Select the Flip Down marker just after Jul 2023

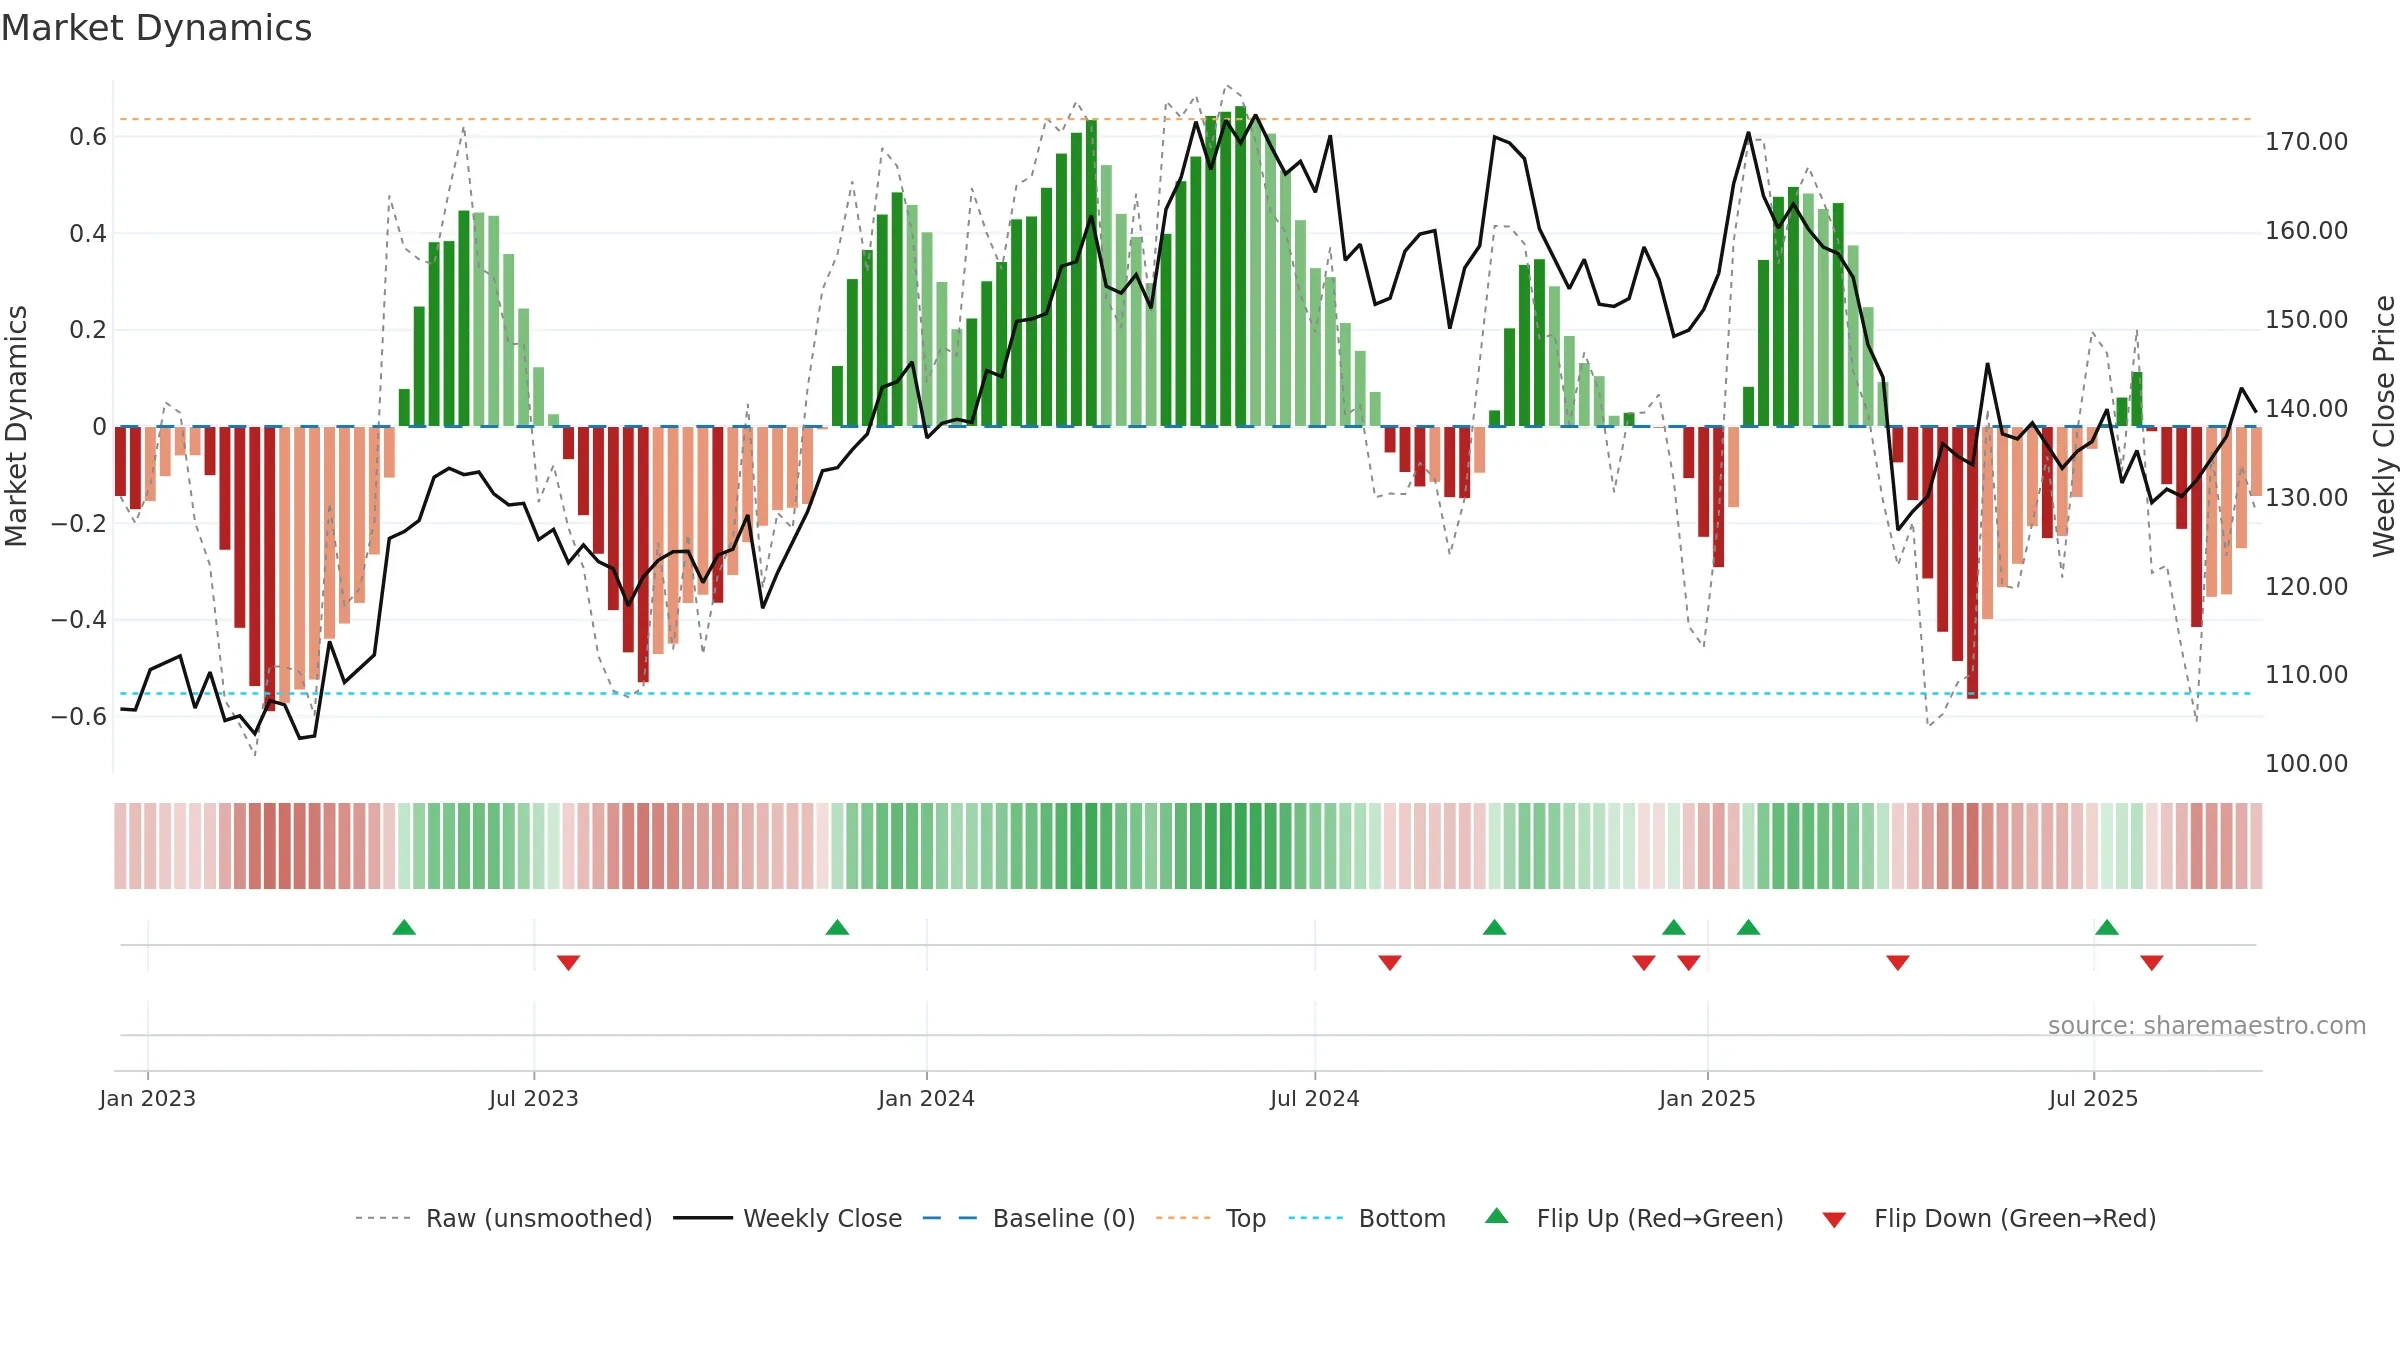click(569, 963)
